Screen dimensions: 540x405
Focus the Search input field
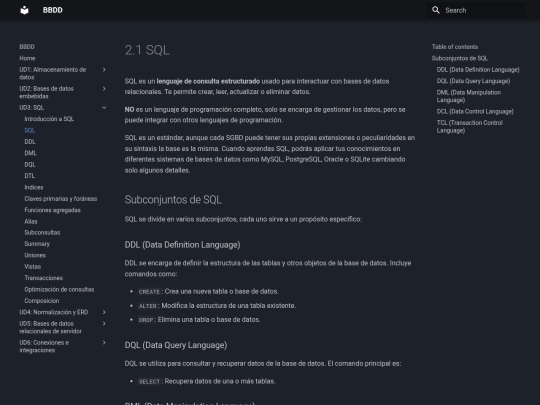click(476, 10)
